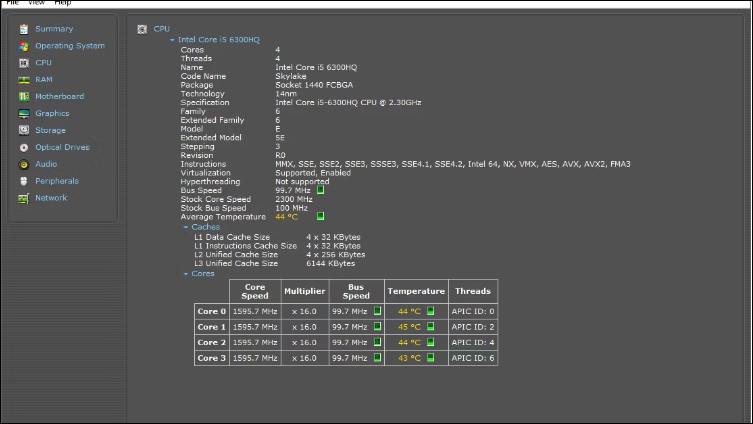Go to the Network section
The width and height of the screenshot is (753, 424).
51,197
